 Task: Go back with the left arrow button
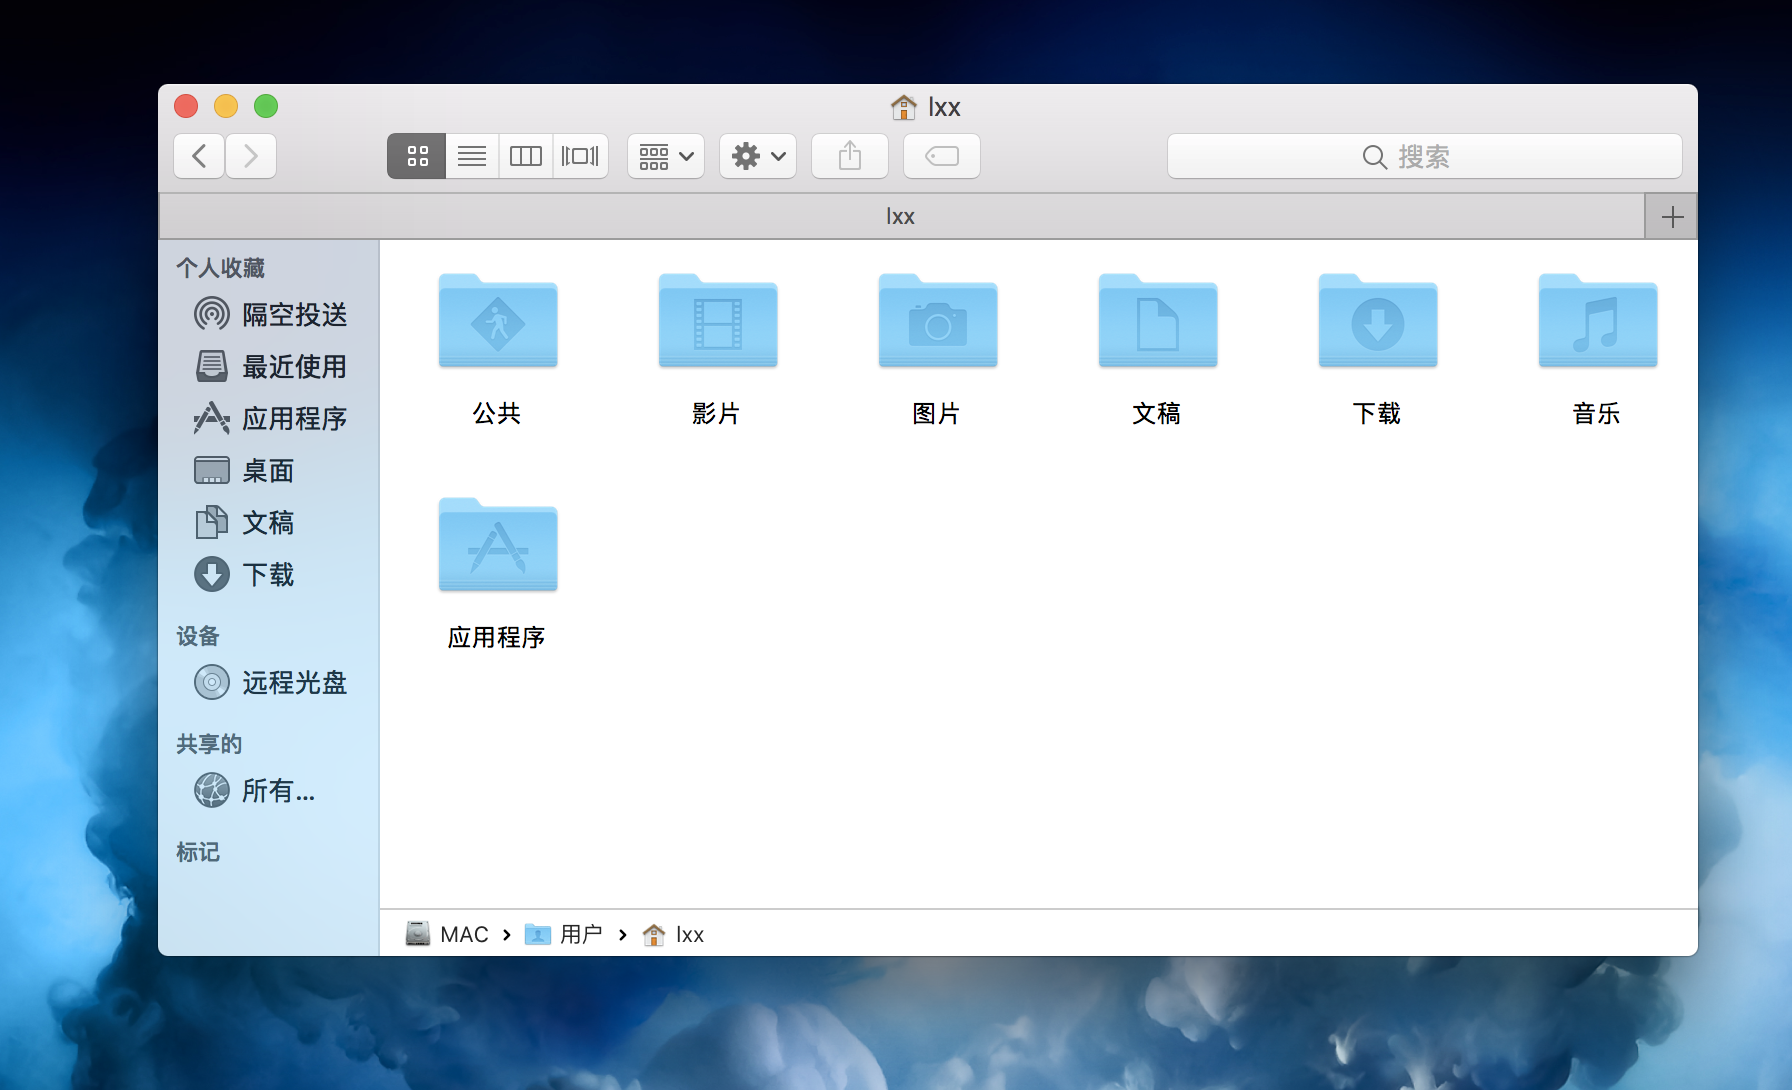[x=199, y=156]
